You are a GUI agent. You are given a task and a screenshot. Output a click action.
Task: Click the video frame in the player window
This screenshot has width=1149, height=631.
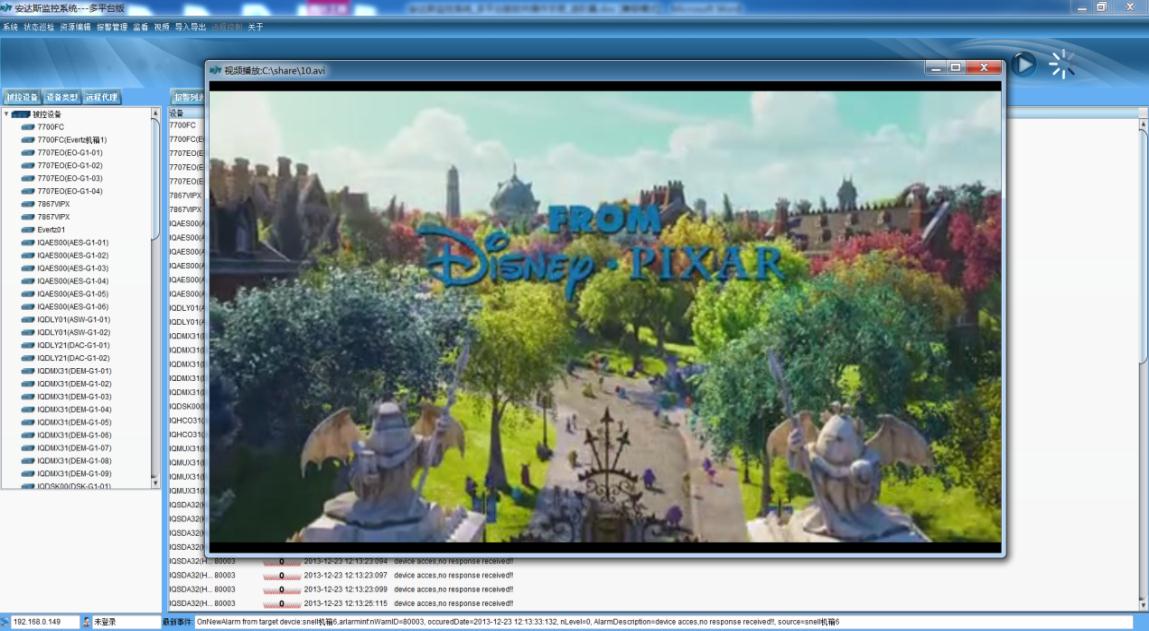pos(605,317)
